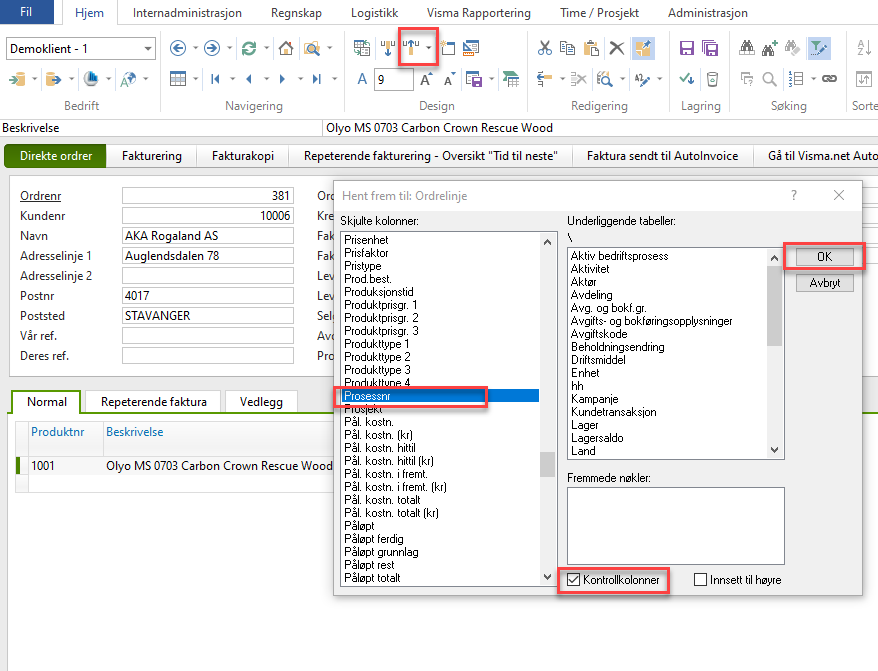The width and height of the screenshot is (878, 671).
Task: Expand the dropdown beside the grid table view icon
Action: (x=195, y=79)
